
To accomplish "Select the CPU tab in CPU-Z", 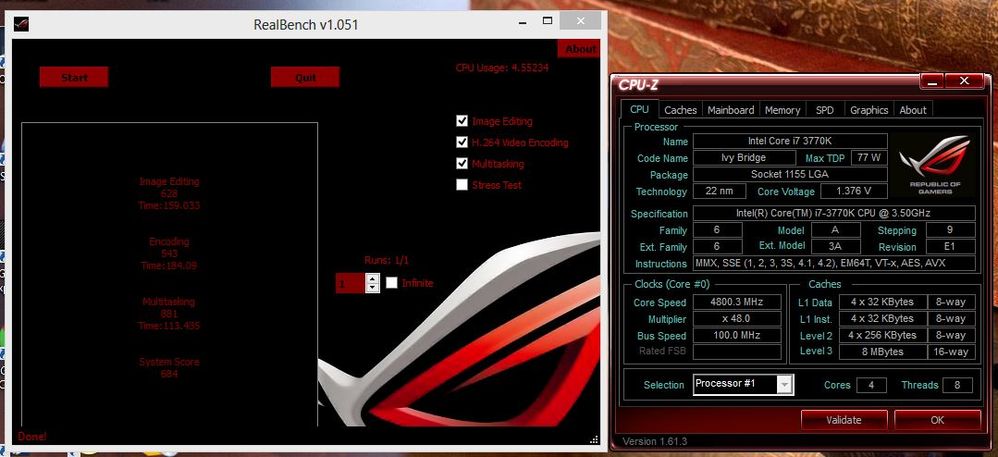I will pyautogui.click(x=639, y=109).
